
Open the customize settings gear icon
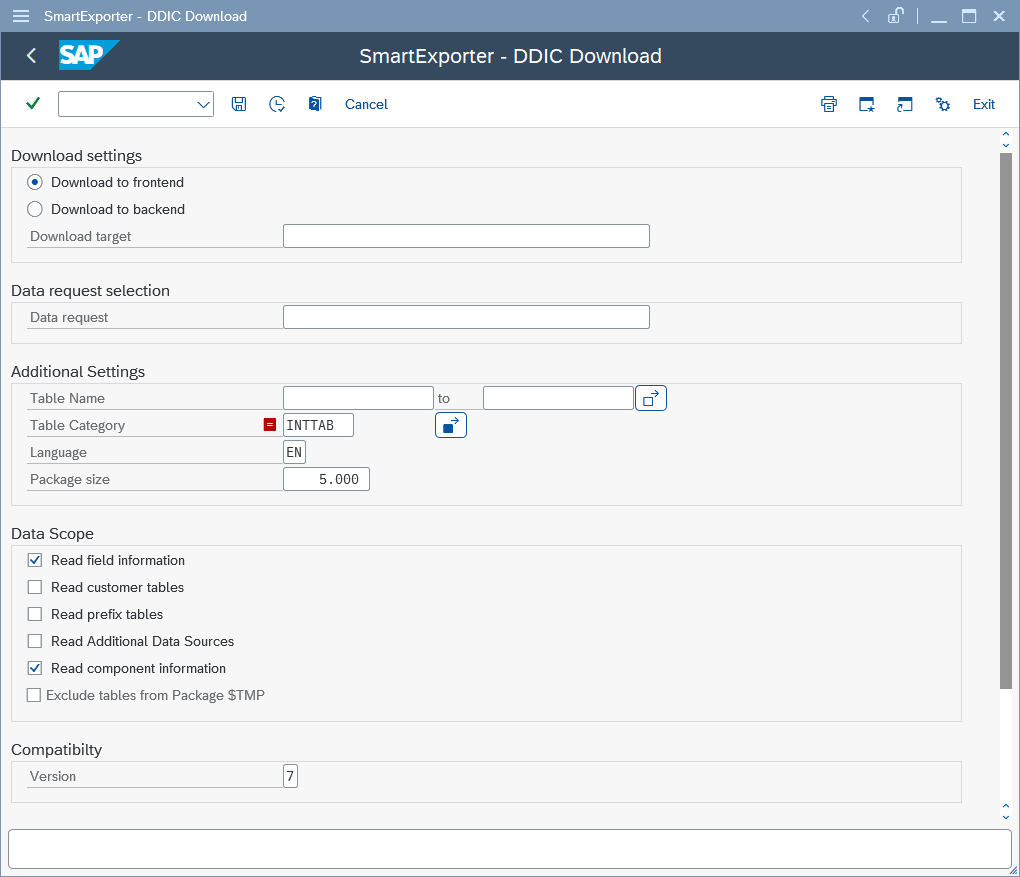pos(943,104)
